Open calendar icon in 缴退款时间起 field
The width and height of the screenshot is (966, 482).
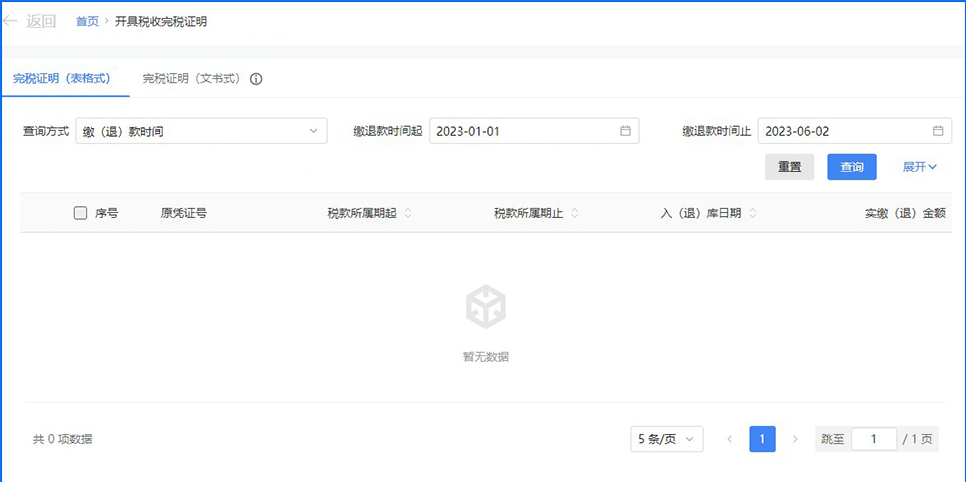click(x=625, y=131)
